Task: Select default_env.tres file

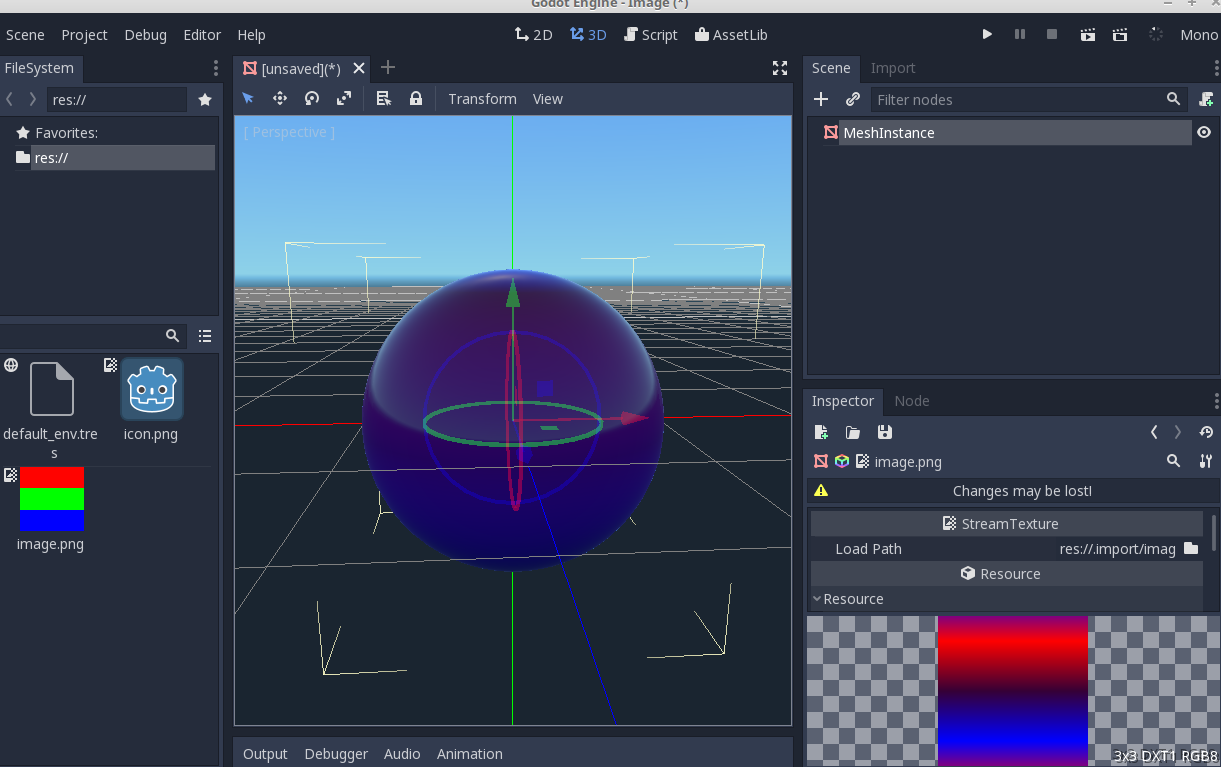Action: [51, 408]
